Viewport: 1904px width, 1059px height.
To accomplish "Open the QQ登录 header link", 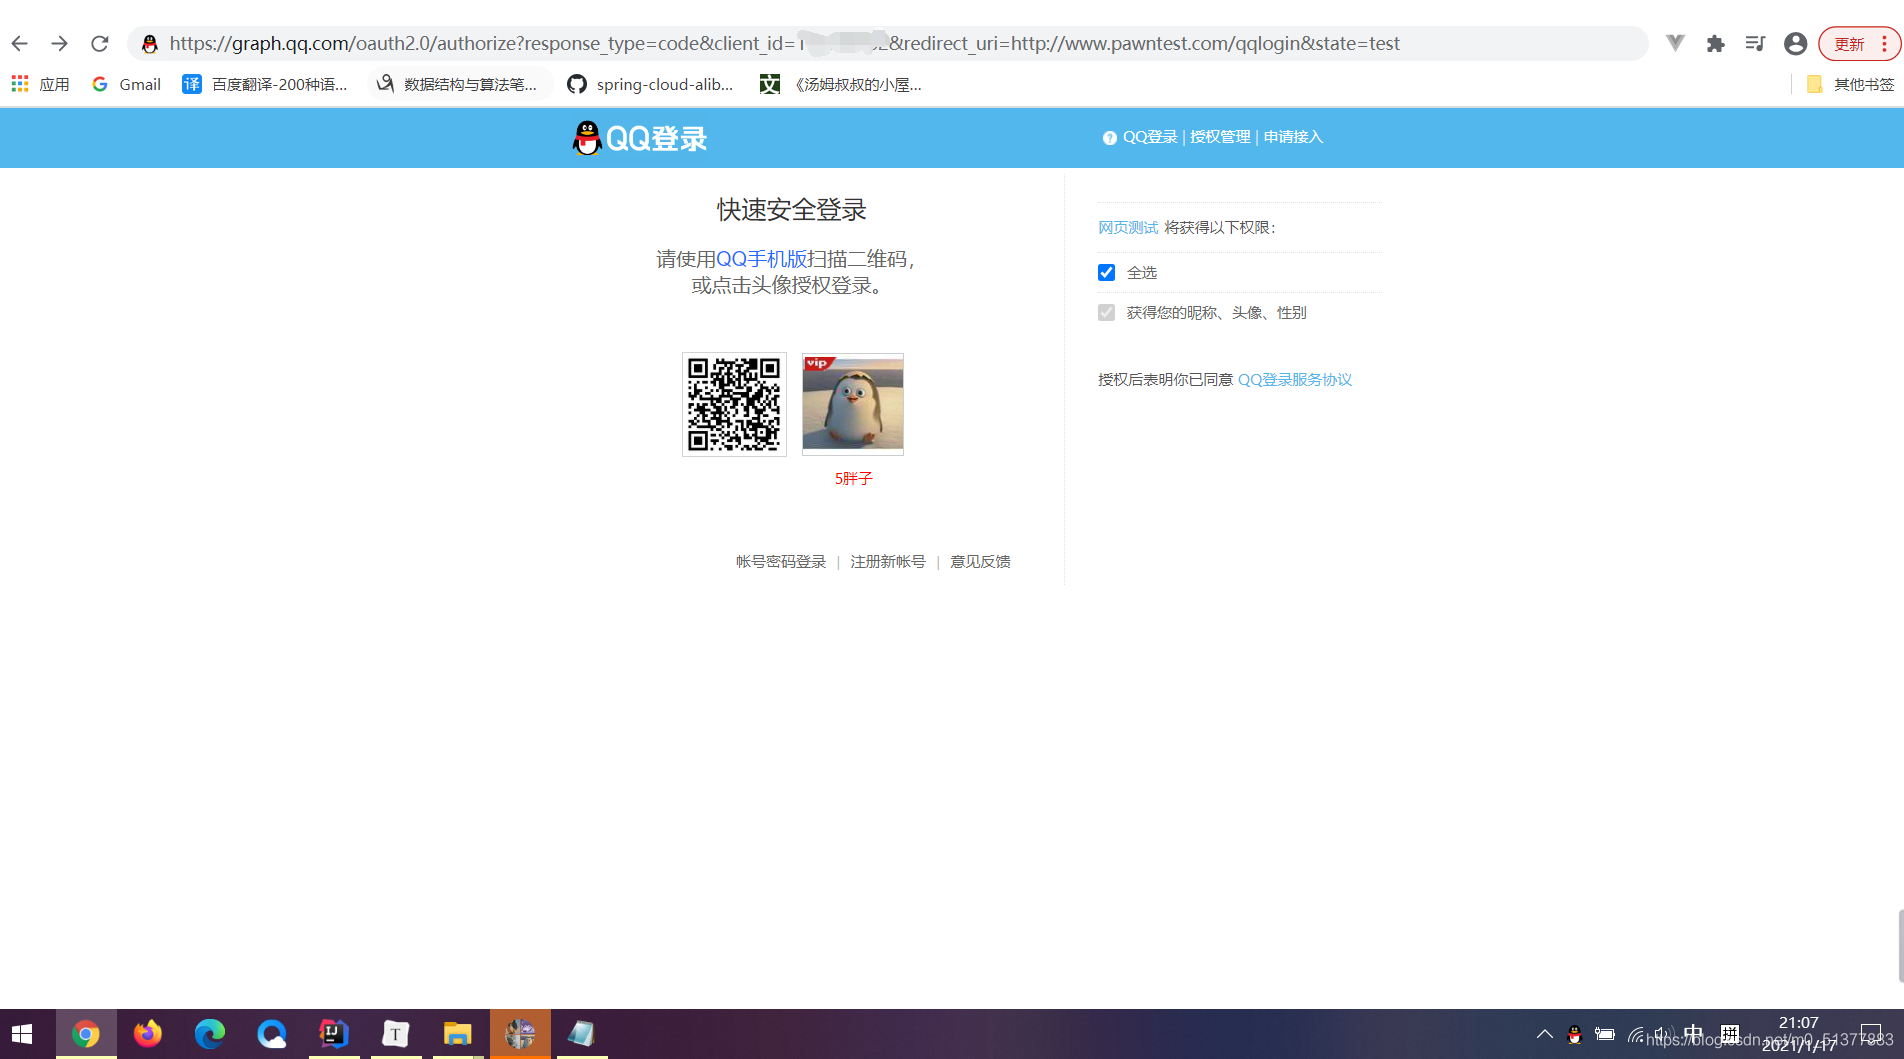I will click(1150, 137).
